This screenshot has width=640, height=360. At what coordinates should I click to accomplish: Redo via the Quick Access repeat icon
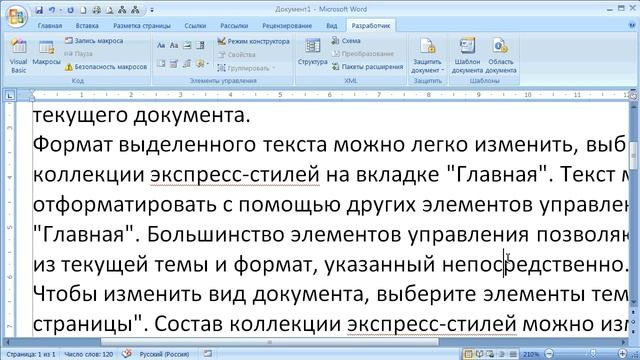70,10
